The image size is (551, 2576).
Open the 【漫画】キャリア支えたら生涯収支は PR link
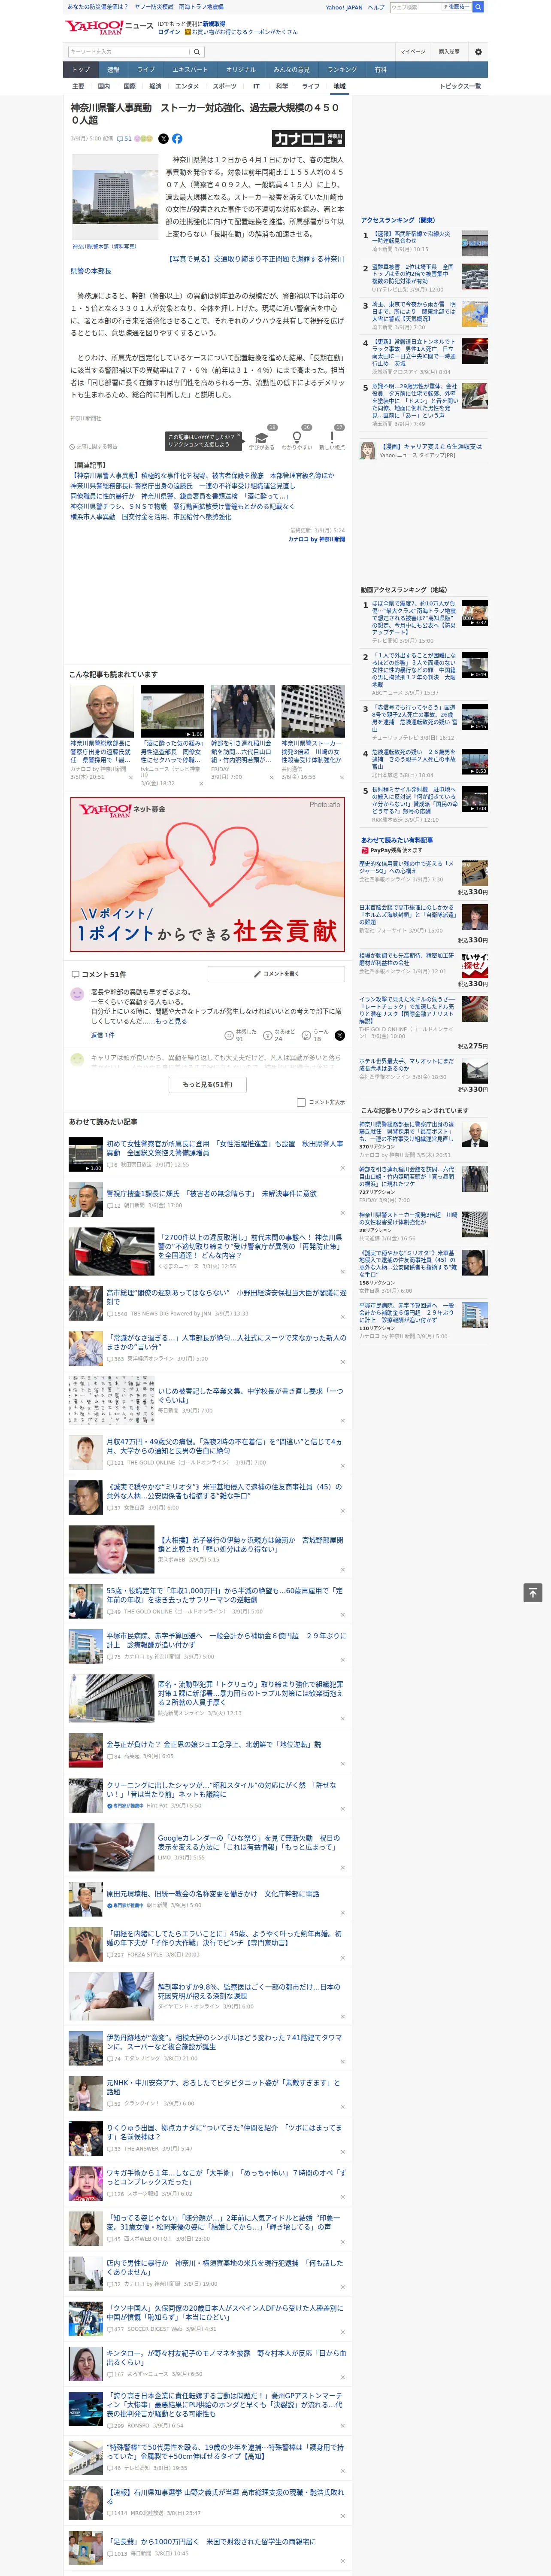[x=431, y=447]
